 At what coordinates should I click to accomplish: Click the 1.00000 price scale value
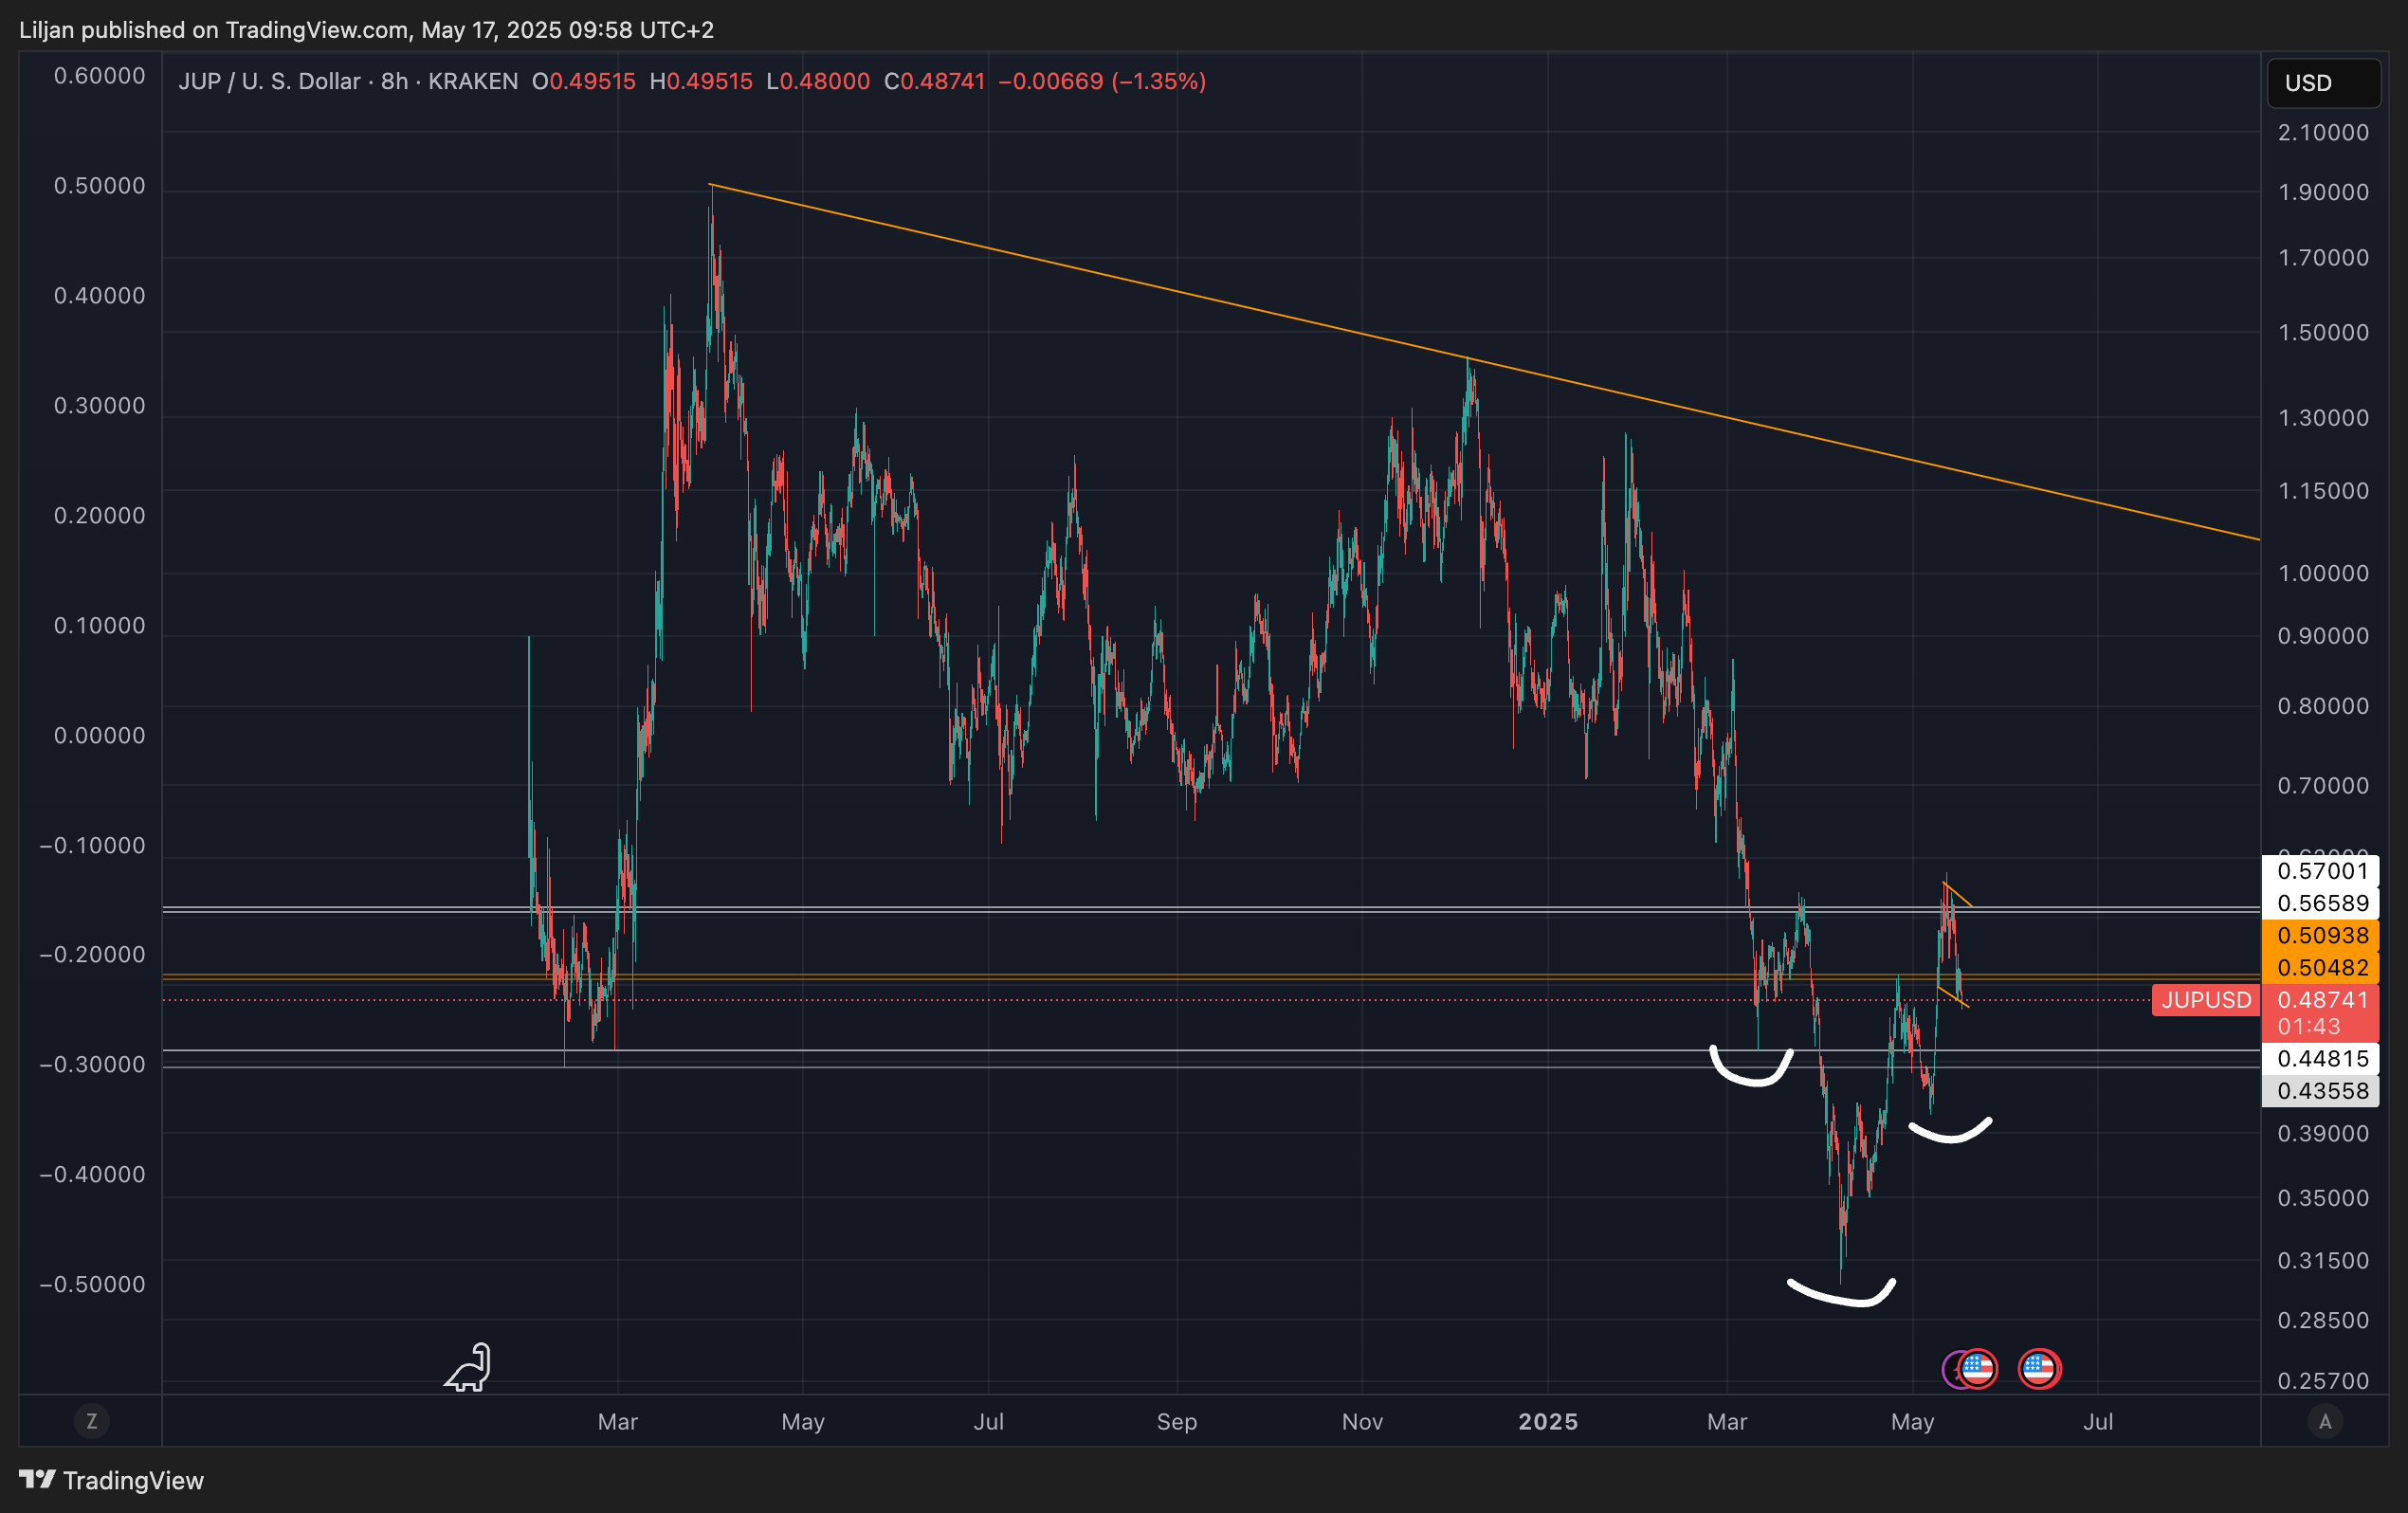coord(2323,573)
